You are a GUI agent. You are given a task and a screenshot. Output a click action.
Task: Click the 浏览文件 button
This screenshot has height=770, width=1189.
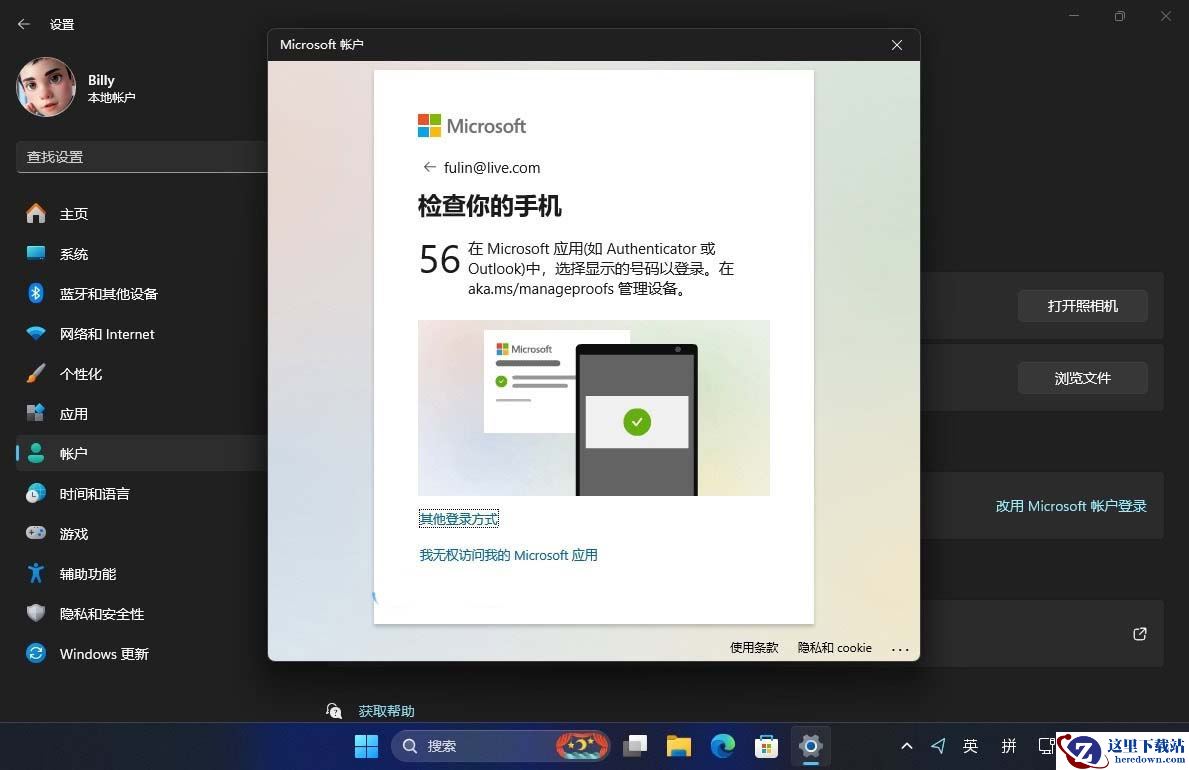pos(1083,378)
